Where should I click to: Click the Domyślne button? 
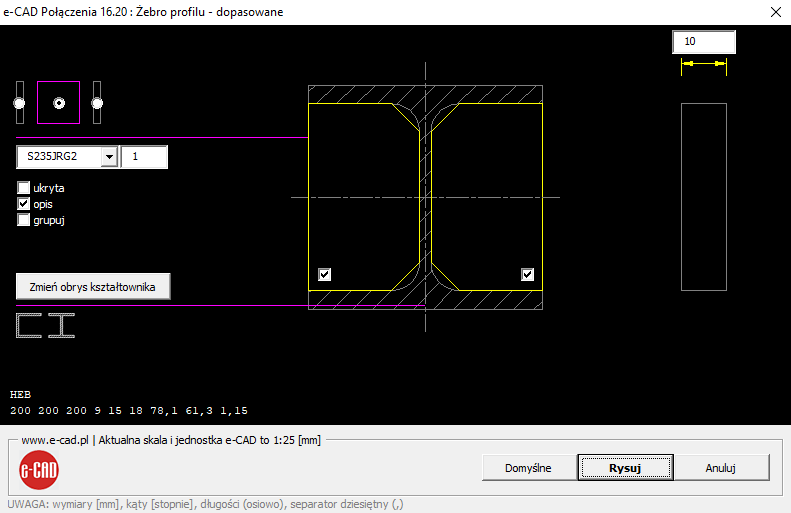(x=528, y=468)
